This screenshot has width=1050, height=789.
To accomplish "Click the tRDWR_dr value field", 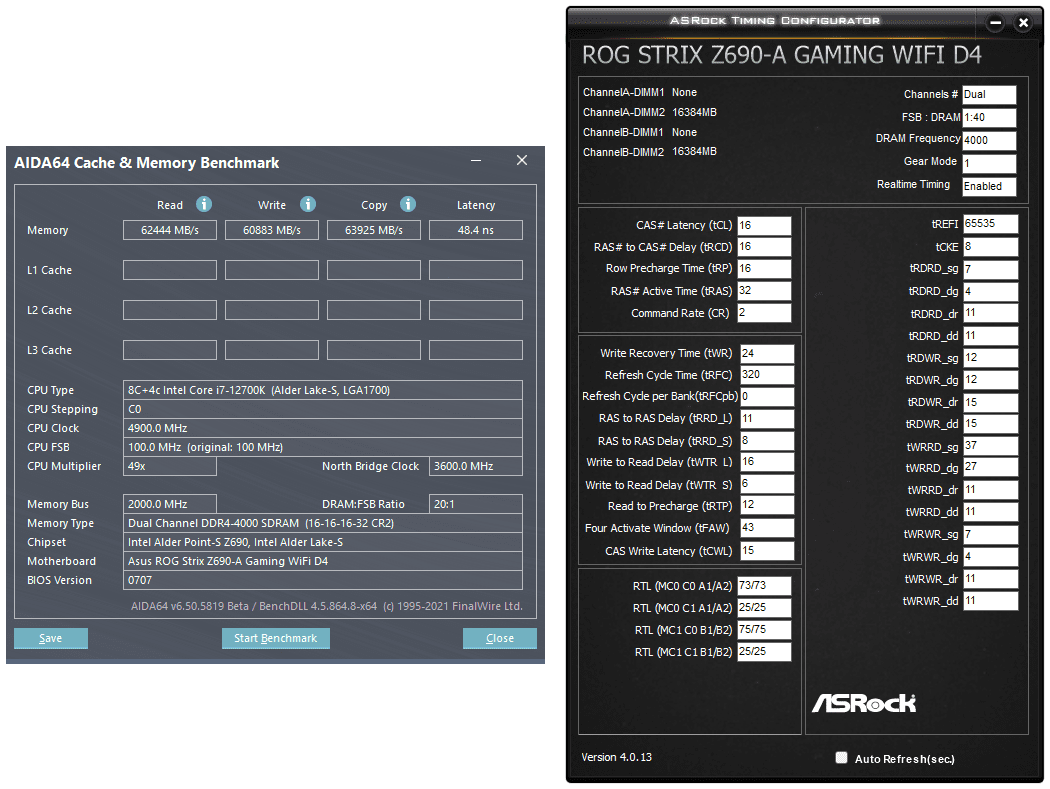I will coord(991,403).
